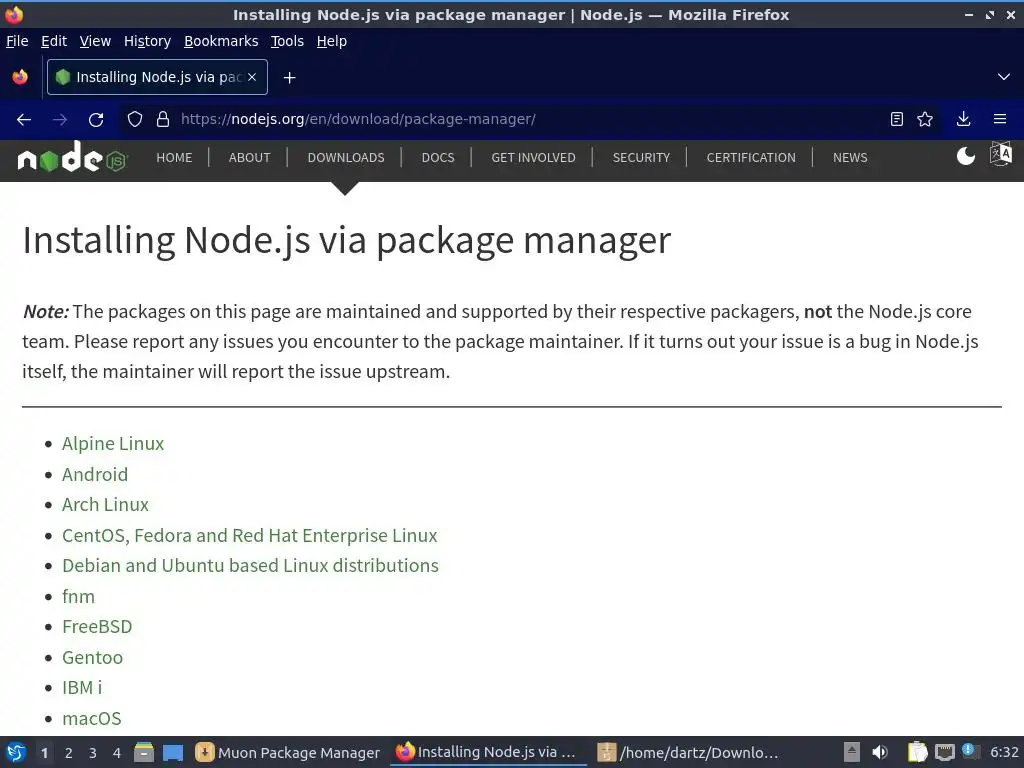Open the View menu
This screenshot has width=1024, height=768.
(95, 41)
